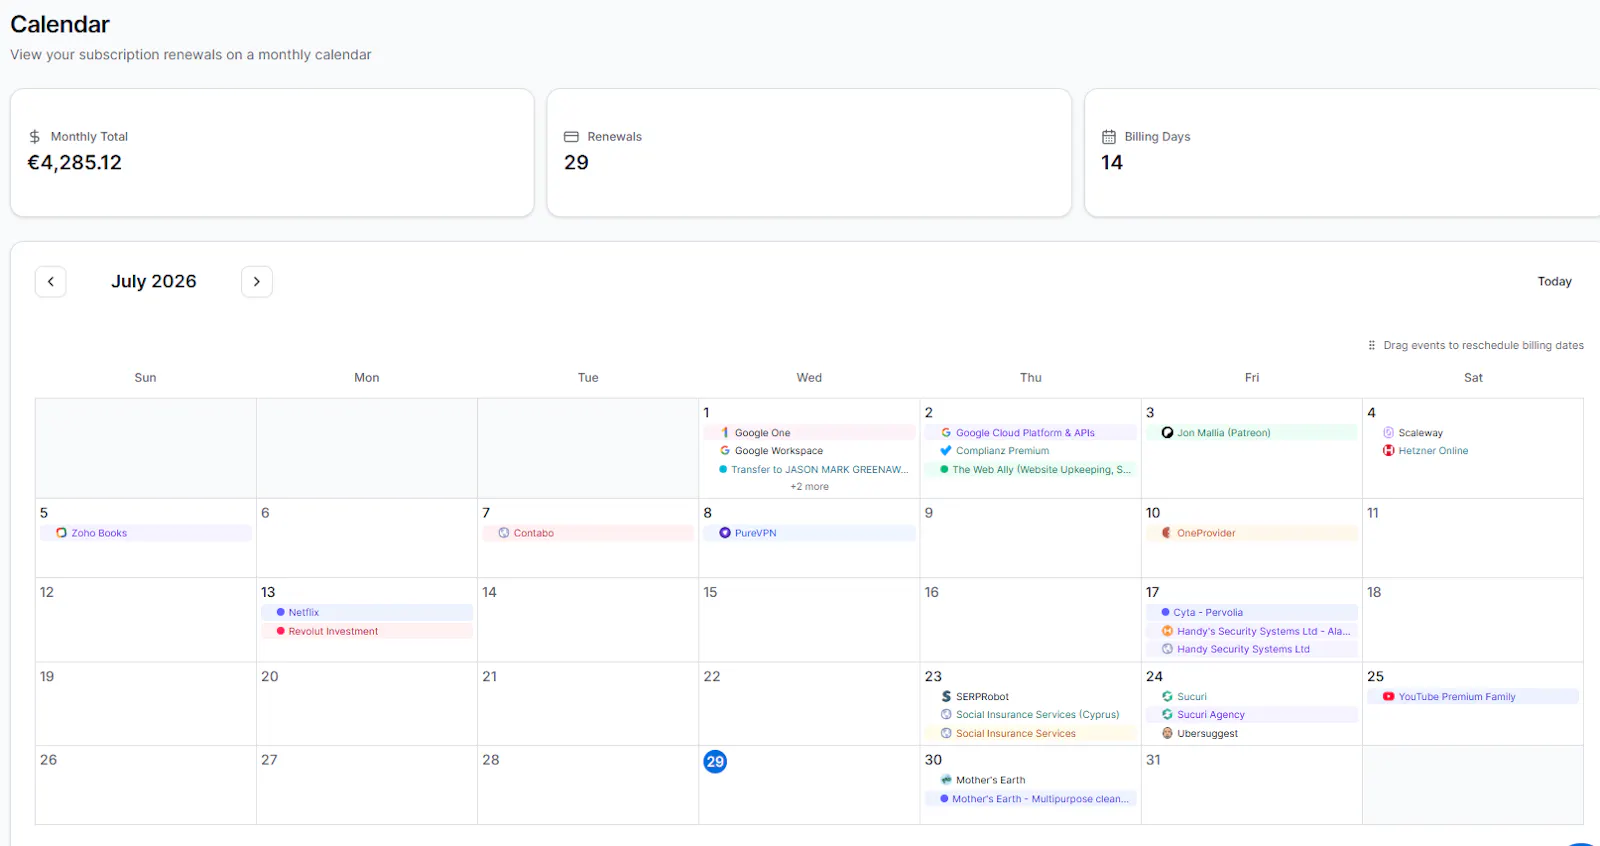
Task: Click the drag handle icon beside the reschedule hint
Action: pos(1372,346)
